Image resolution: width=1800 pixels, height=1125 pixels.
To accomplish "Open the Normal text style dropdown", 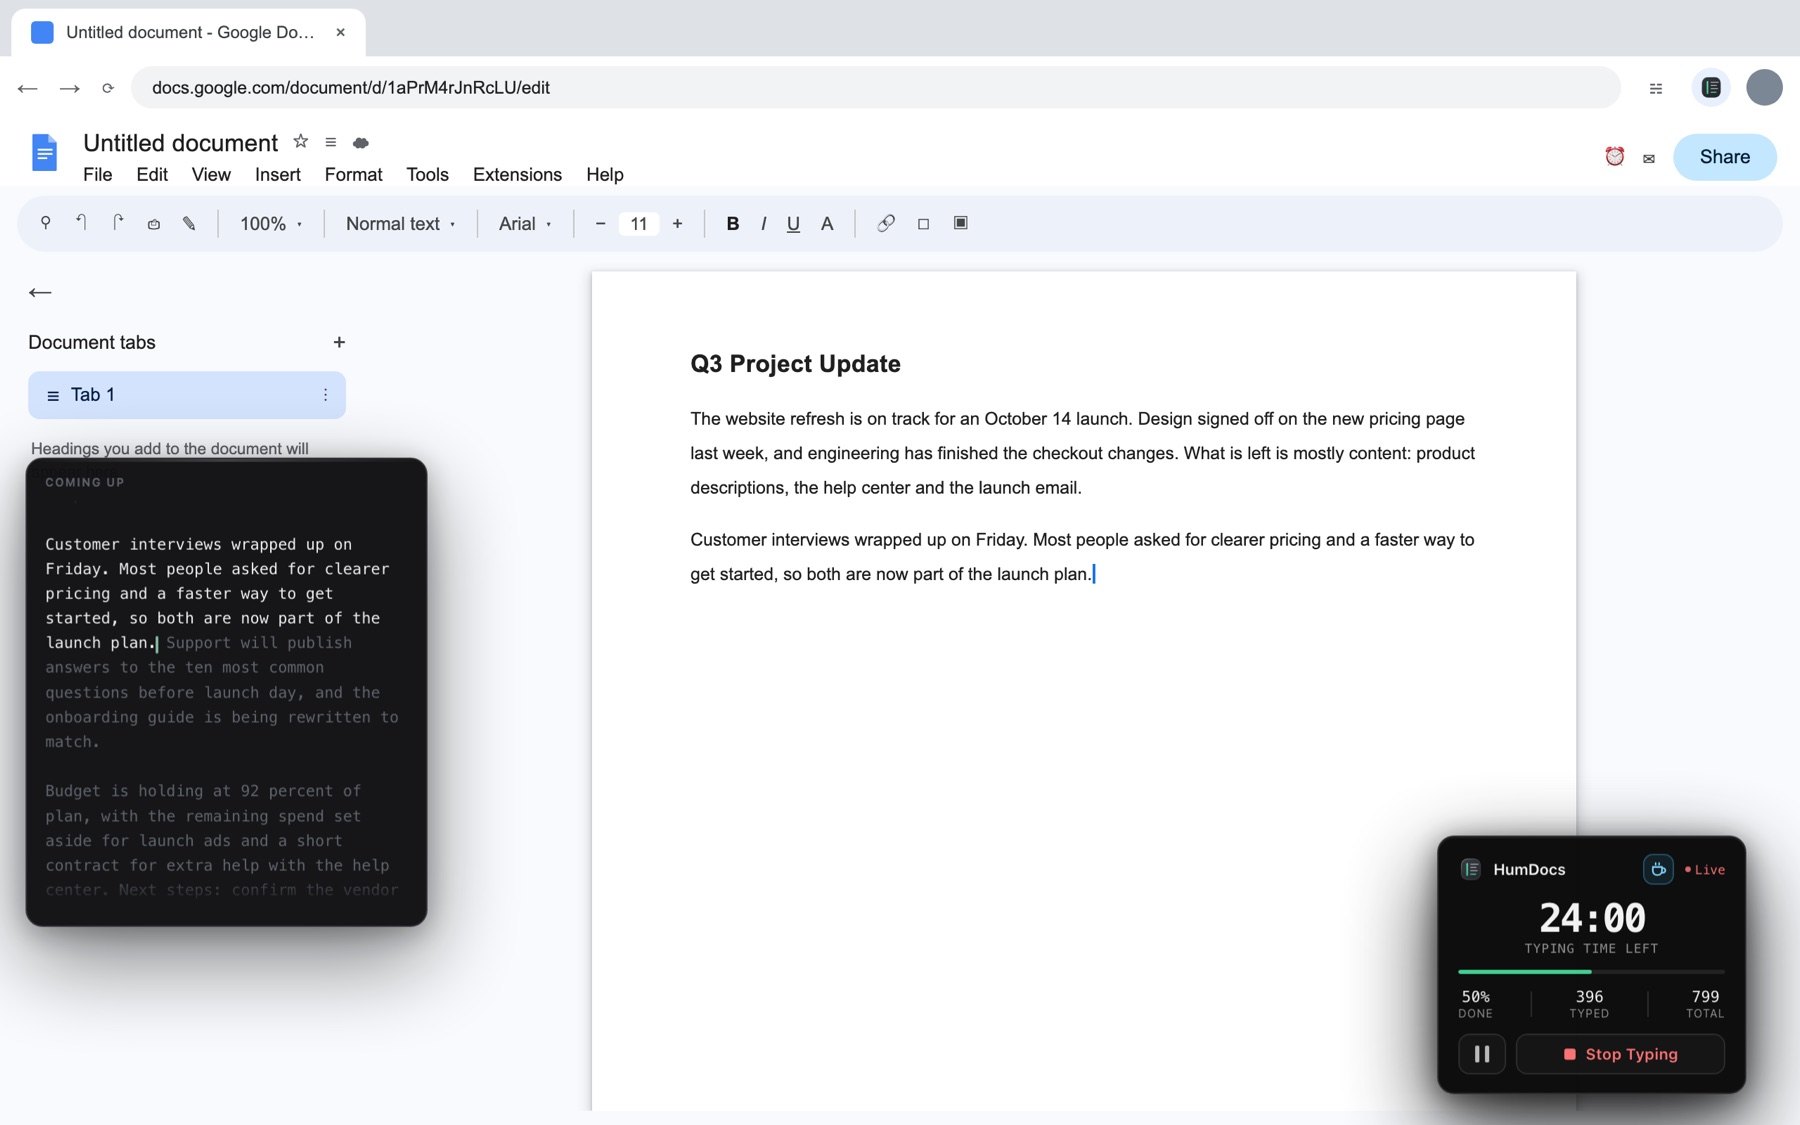I will tap(400, 224).
